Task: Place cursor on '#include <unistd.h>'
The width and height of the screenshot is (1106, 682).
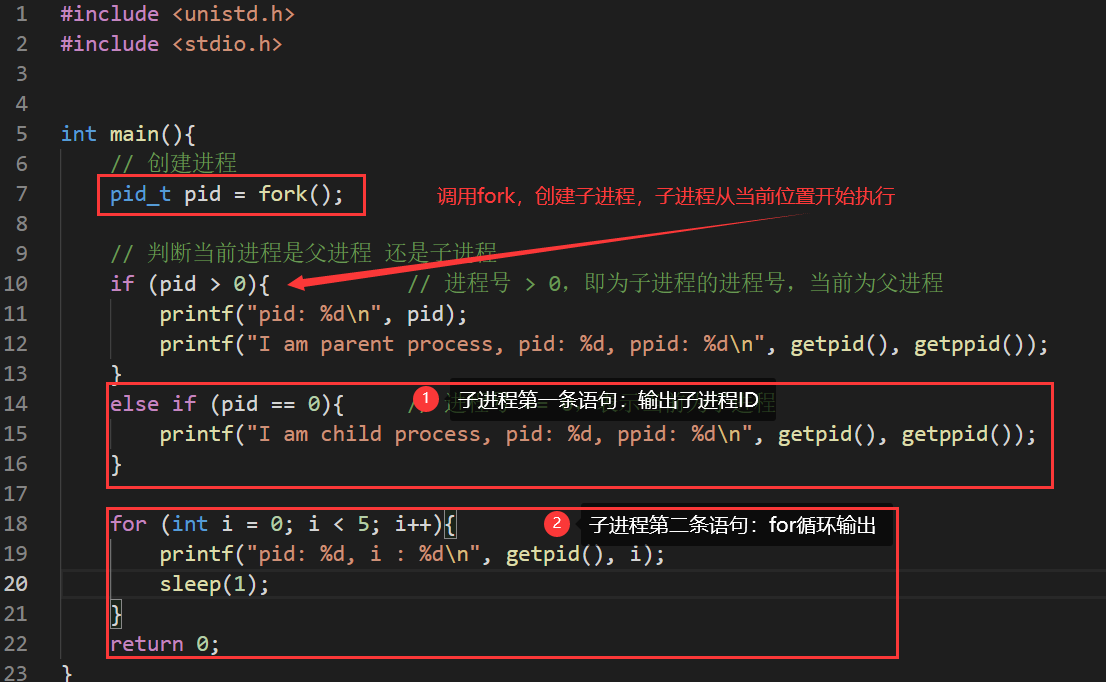Action: [x=177, y=14]
